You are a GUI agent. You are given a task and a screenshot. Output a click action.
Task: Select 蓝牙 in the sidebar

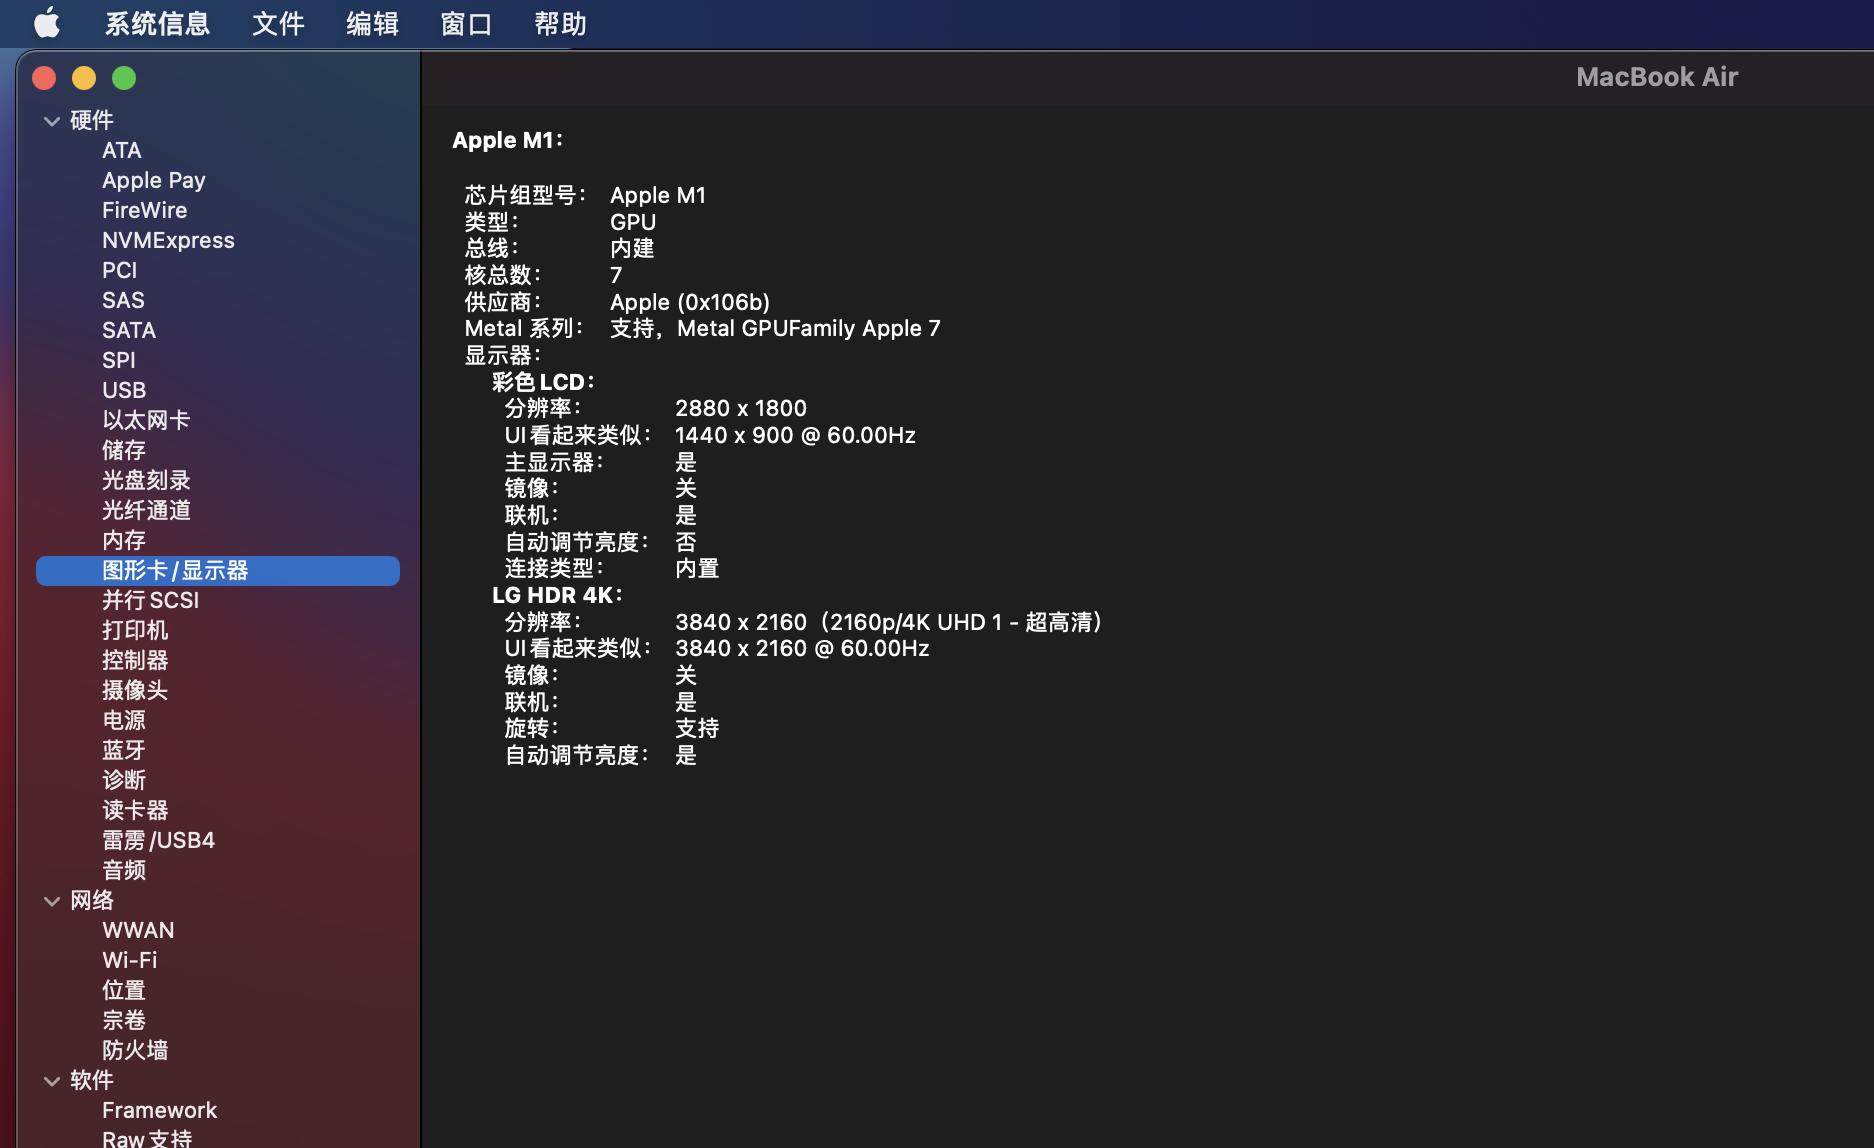tap(124, 750)
